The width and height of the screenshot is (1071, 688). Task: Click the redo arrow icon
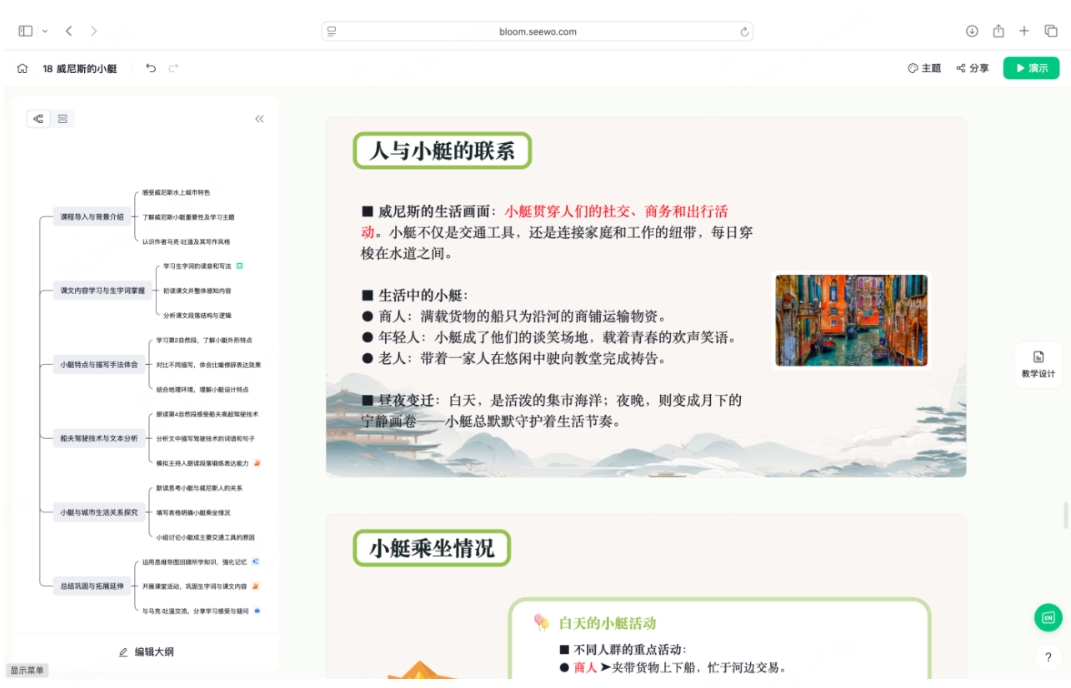click(x=174, y=68)
